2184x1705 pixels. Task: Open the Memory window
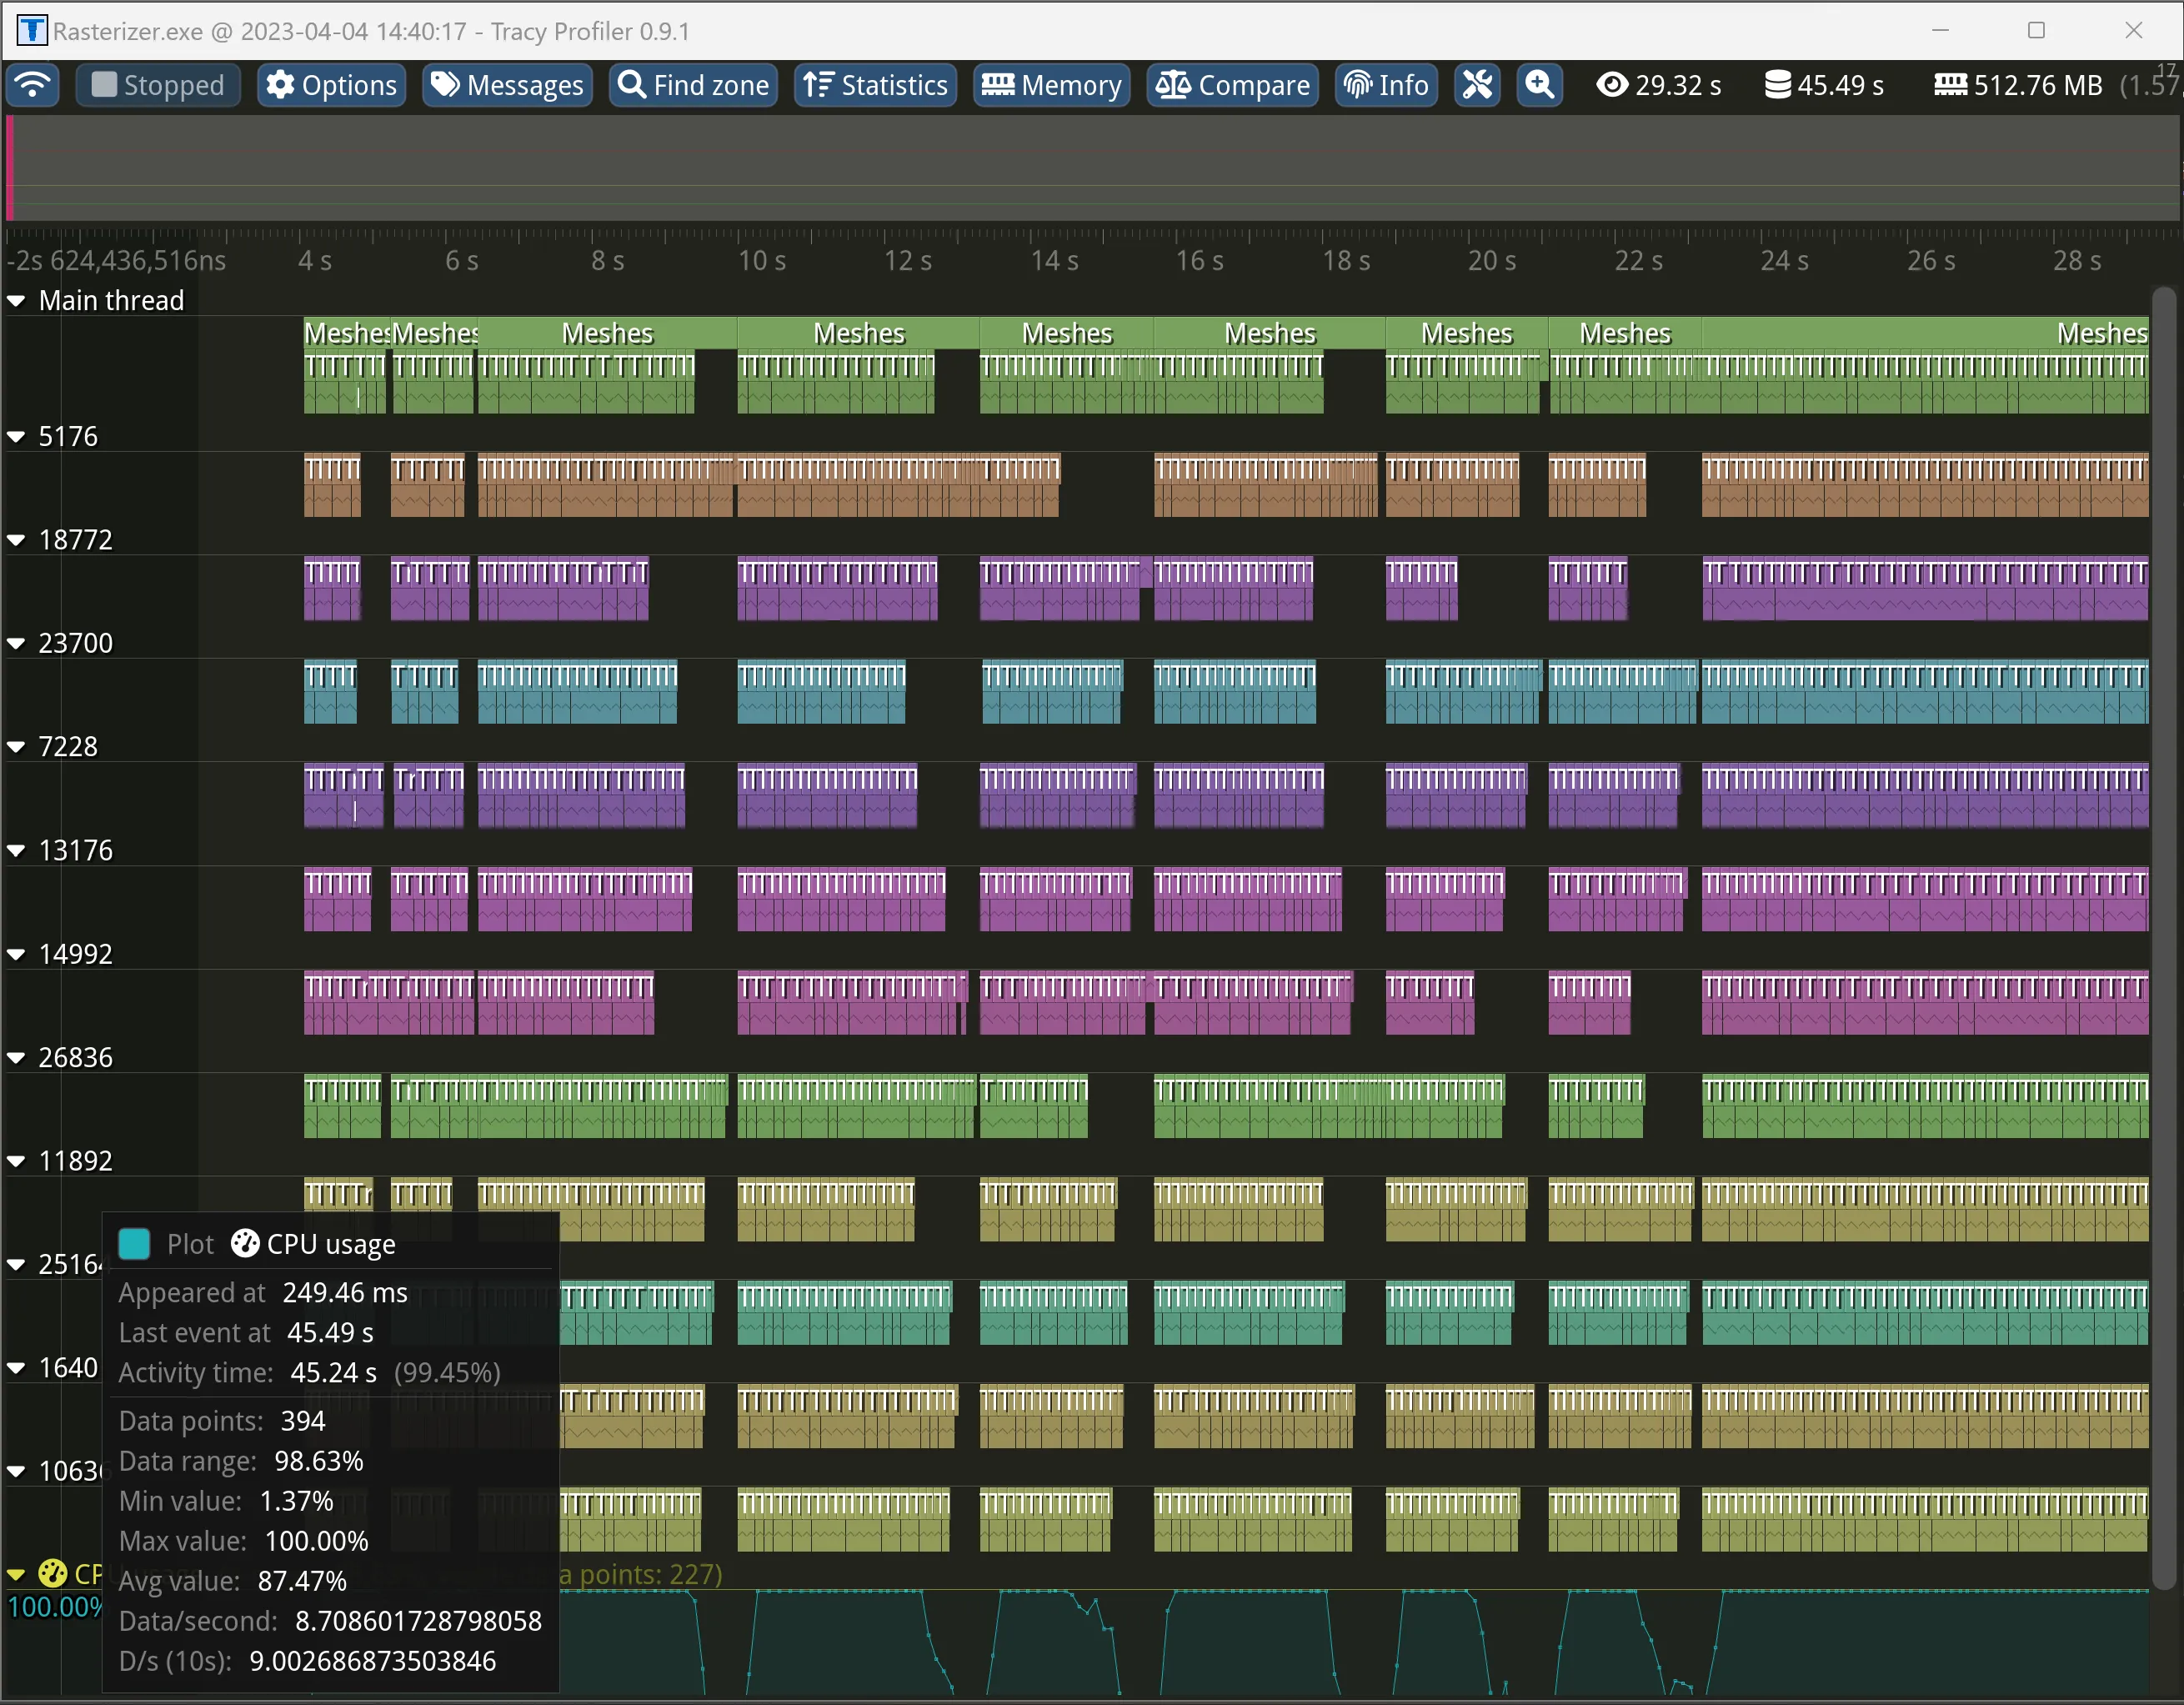tap(1051, 85)
